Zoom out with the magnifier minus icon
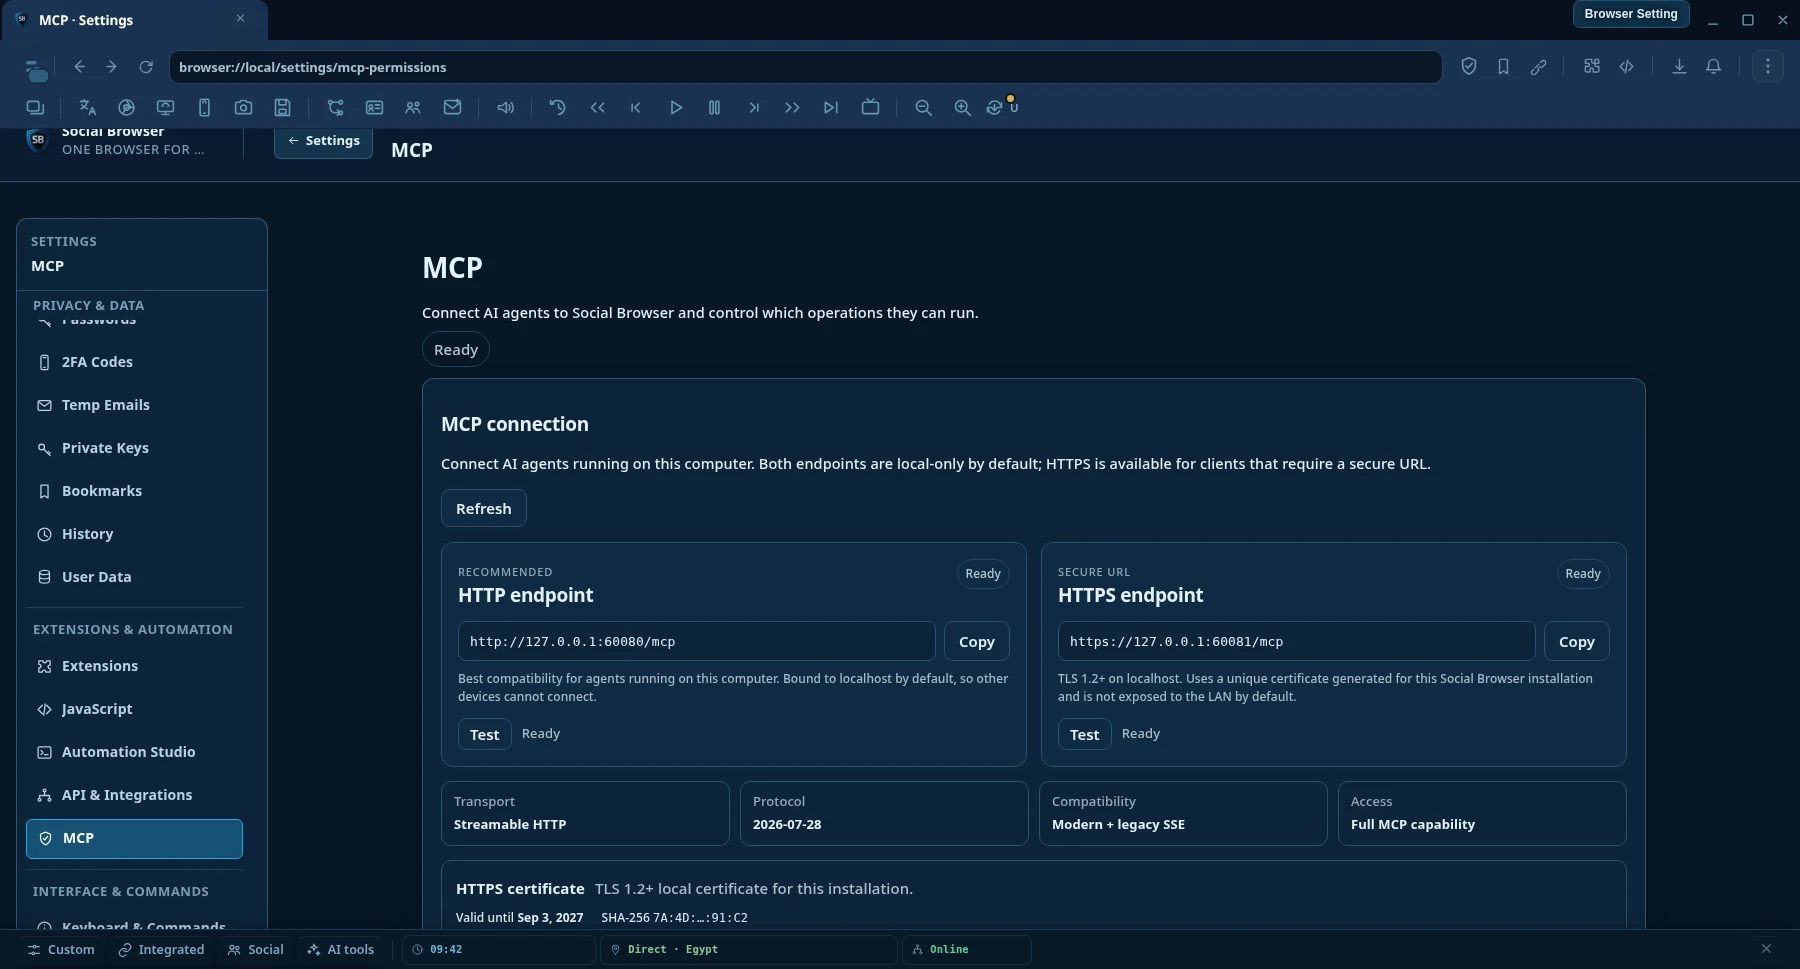1800x969 pixels. (923, 107)
